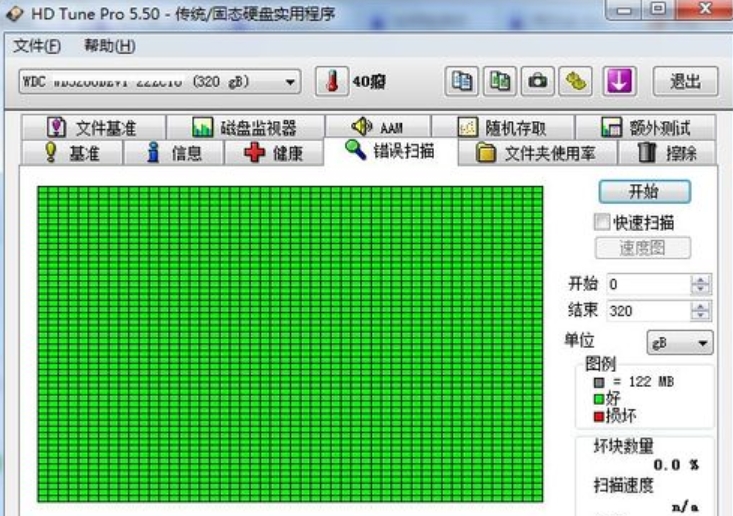Screen dimensions: 733x516
Task: Switch to the 磁盘监视器 tab
Action: coord(245,127)
